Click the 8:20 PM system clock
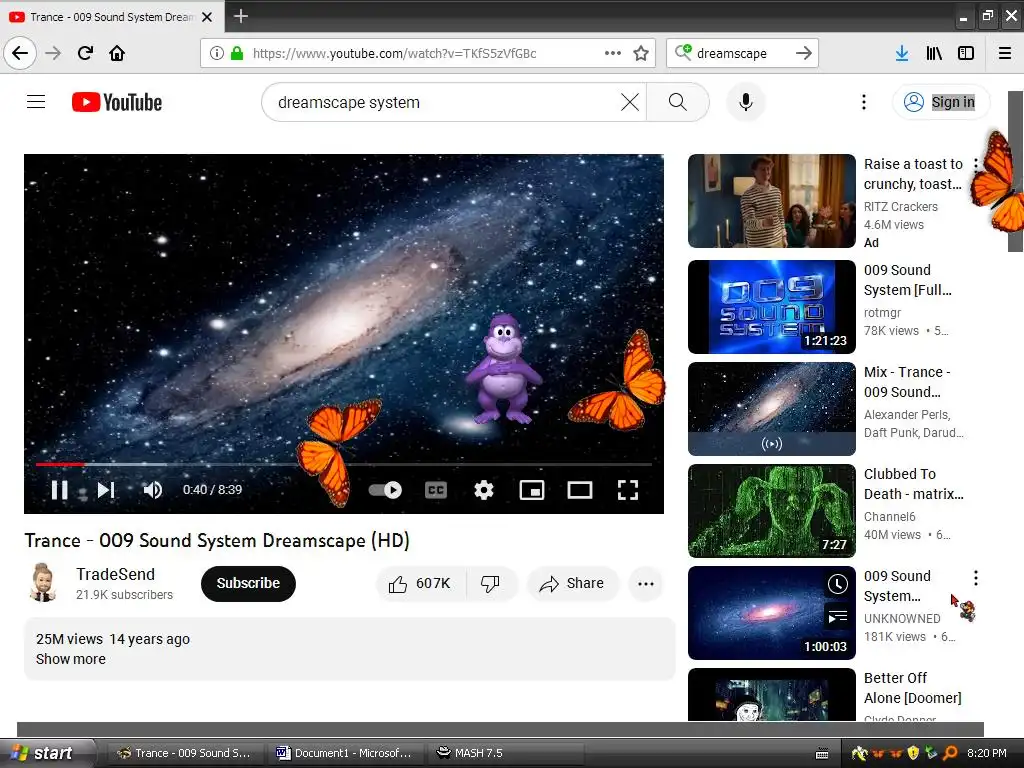 [987, 753]
